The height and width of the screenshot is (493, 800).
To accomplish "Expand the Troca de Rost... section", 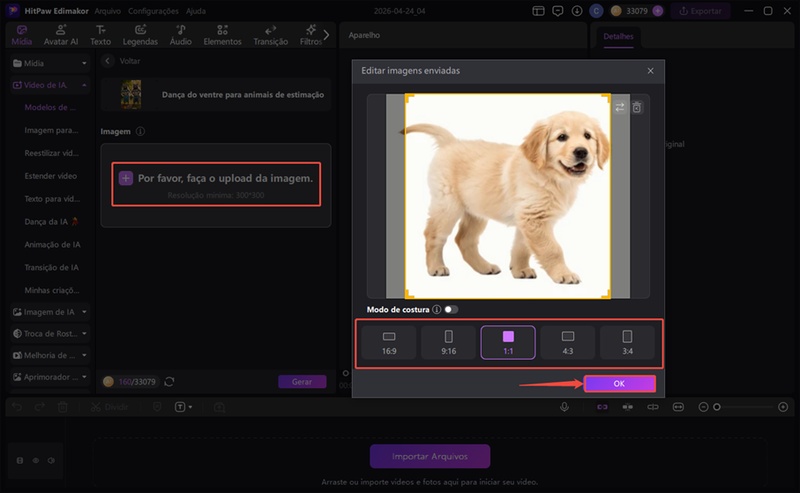I will (84, 334).
